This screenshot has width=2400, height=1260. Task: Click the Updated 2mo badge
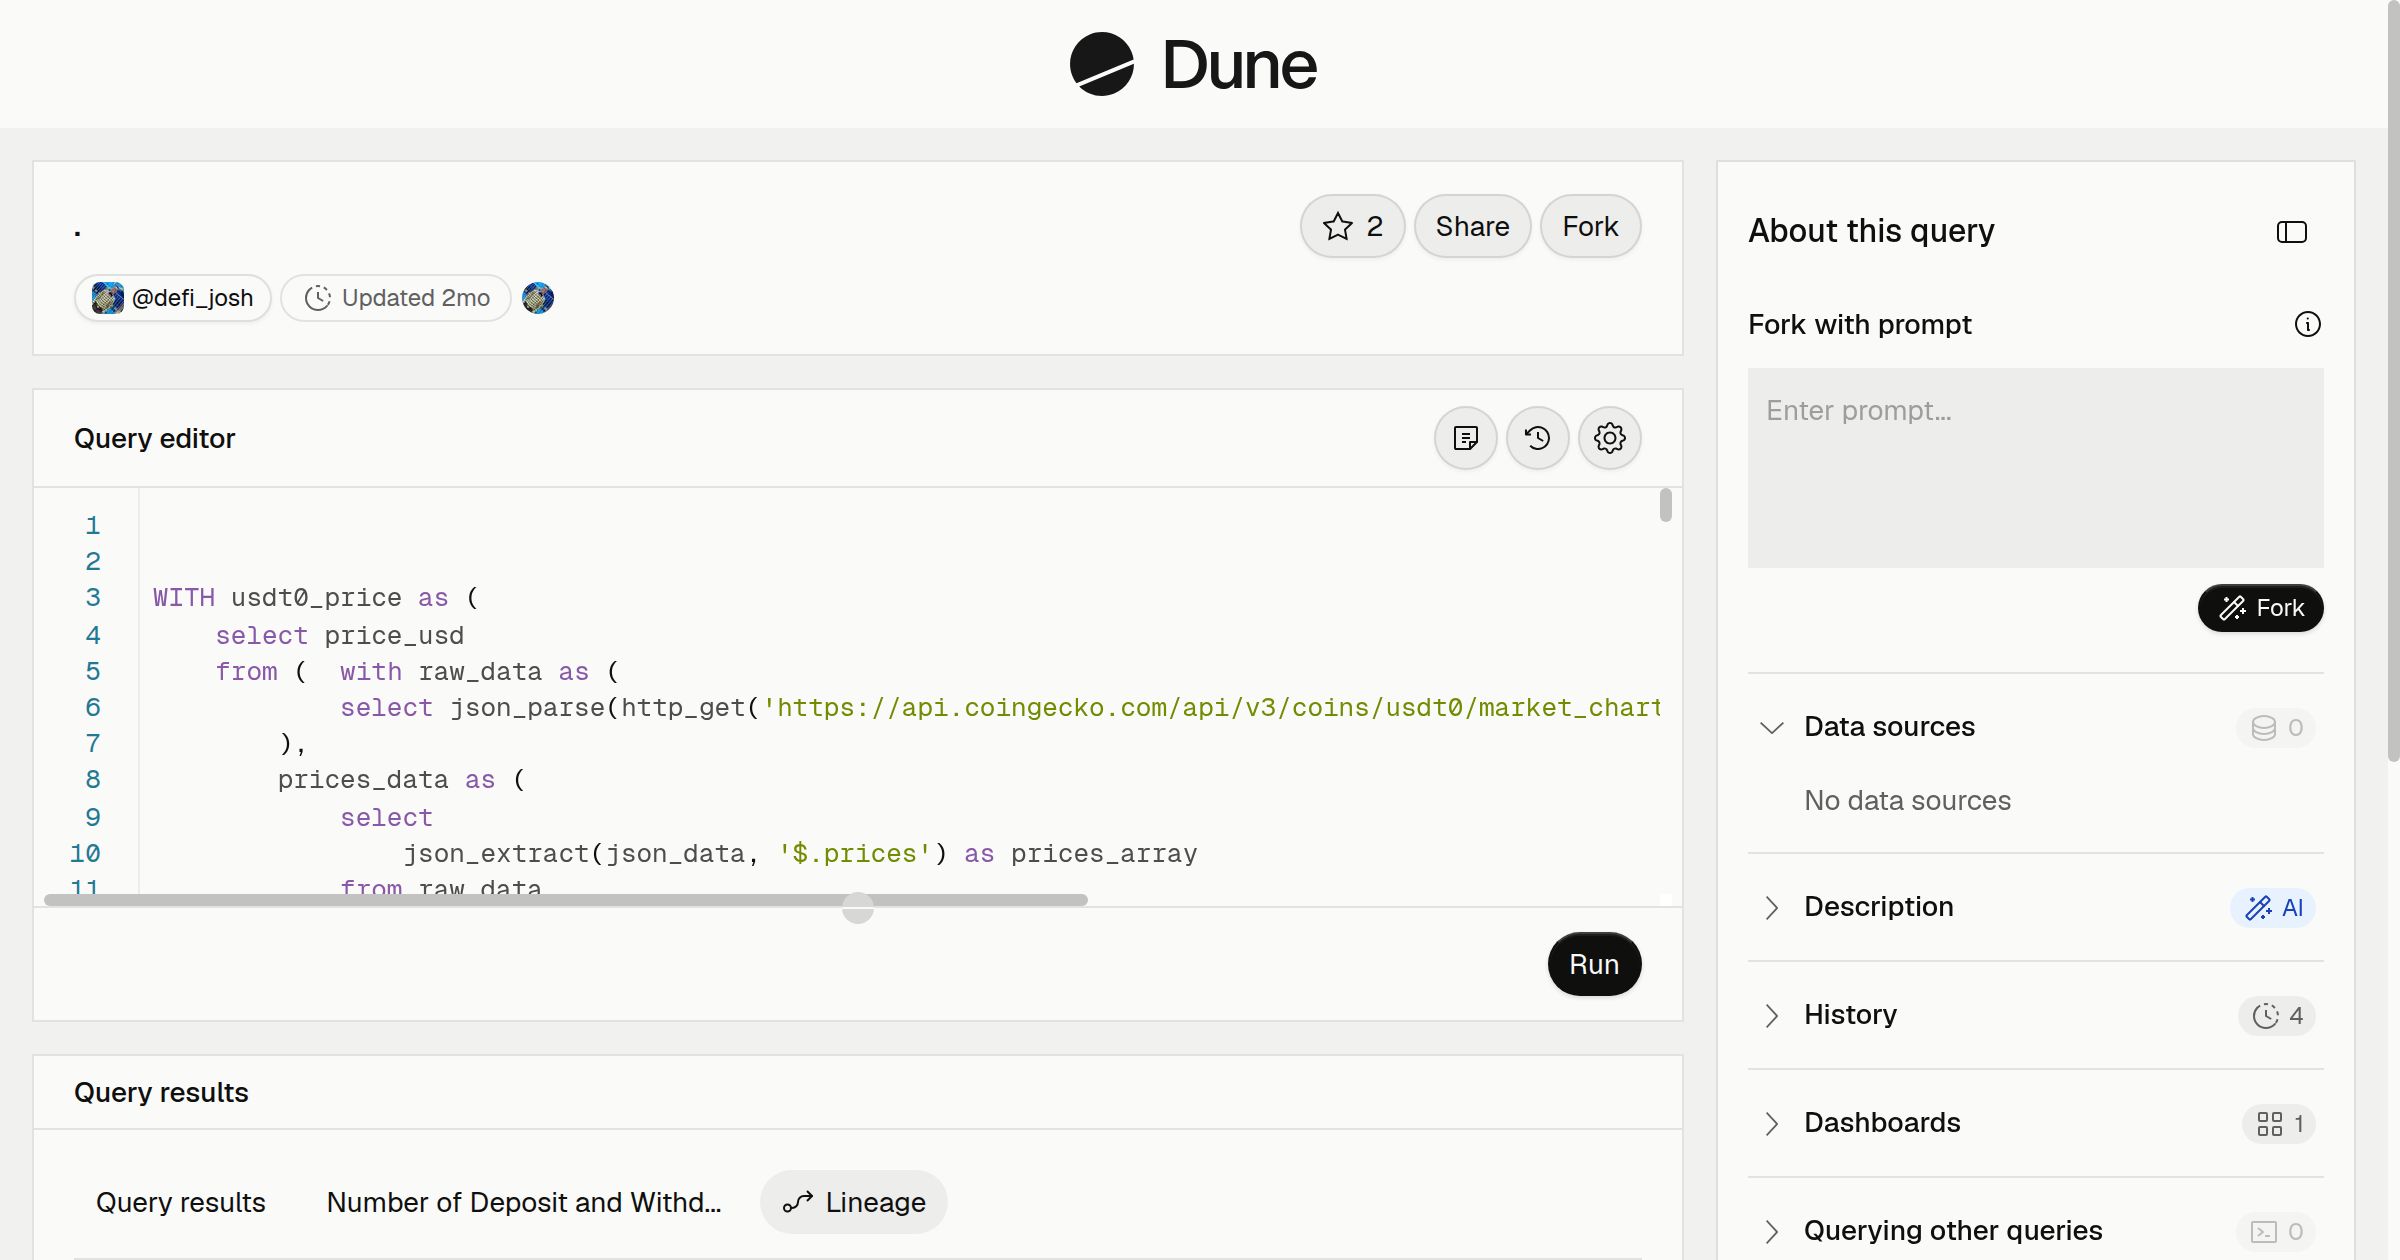(396, 298)
